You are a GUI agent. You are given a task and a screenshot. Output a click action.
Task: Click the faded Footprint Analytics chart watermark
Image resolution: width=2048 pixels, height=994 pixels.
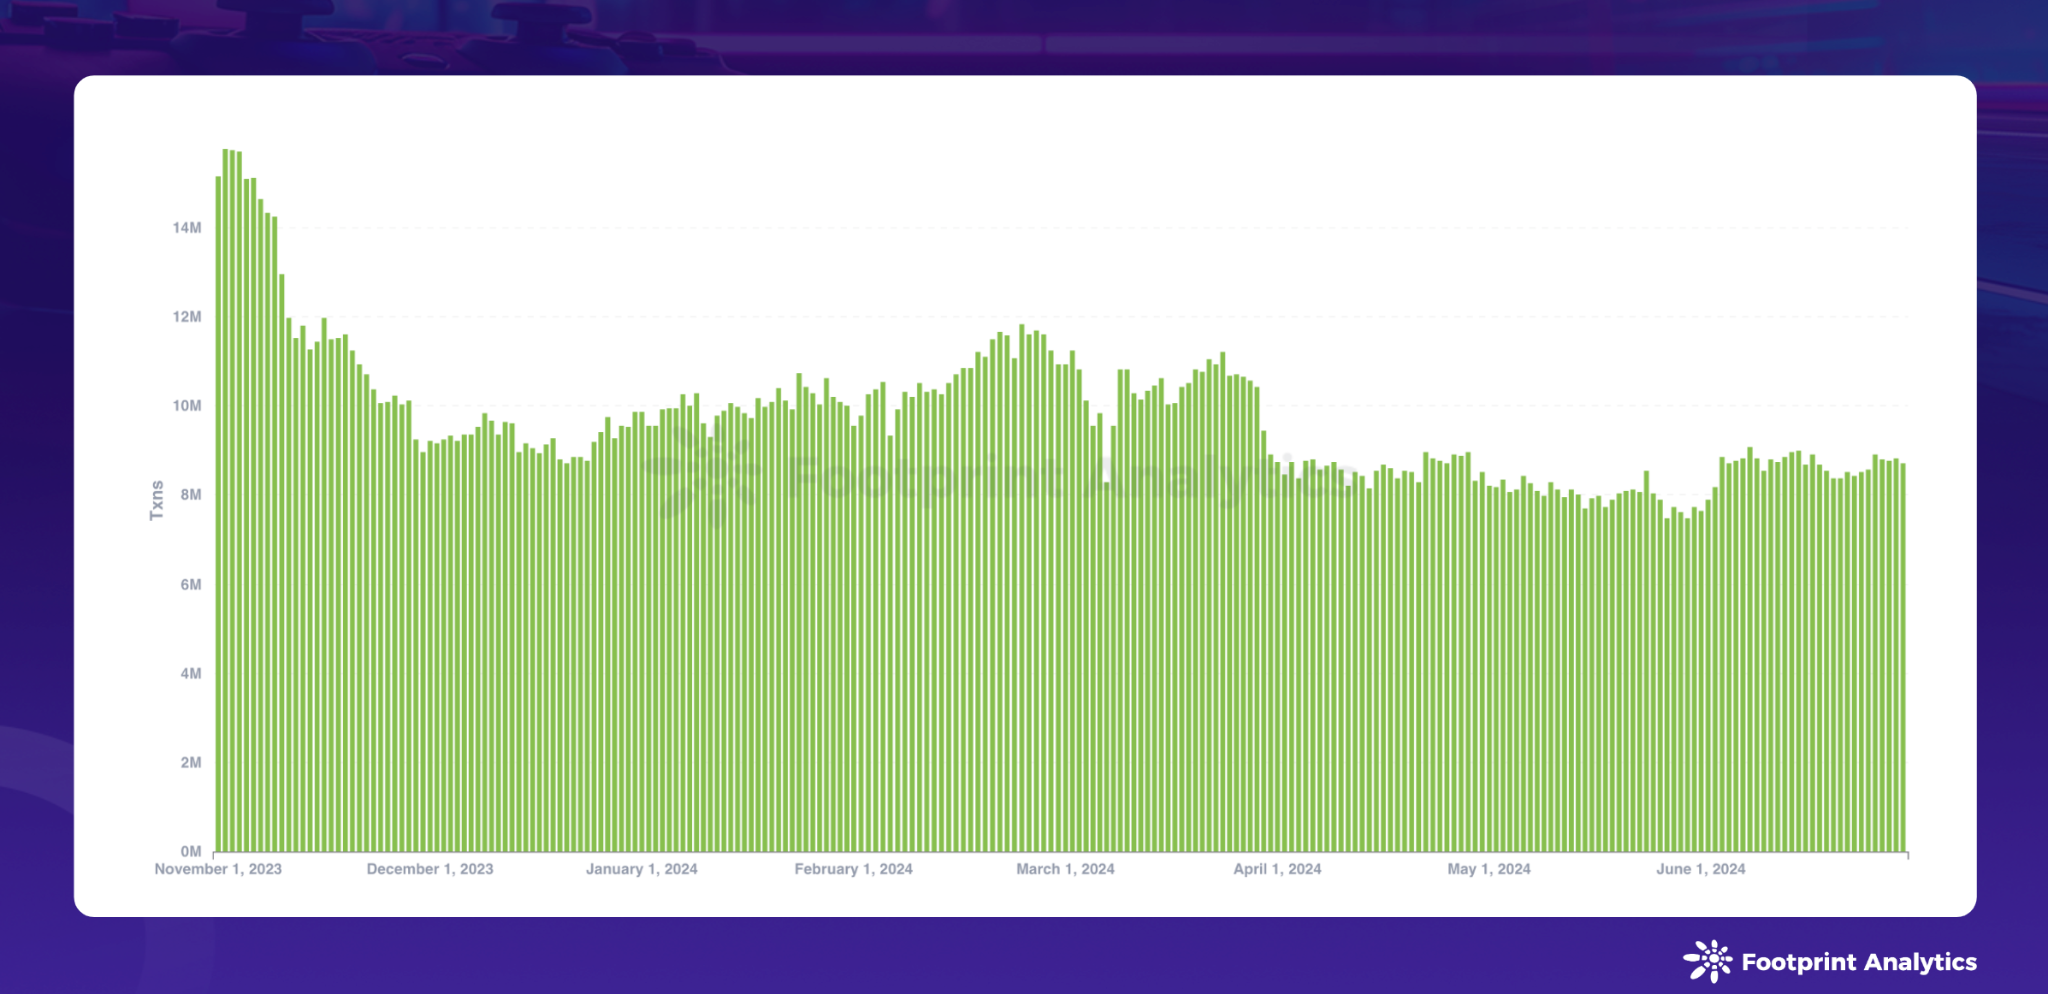pos(1000,476)
